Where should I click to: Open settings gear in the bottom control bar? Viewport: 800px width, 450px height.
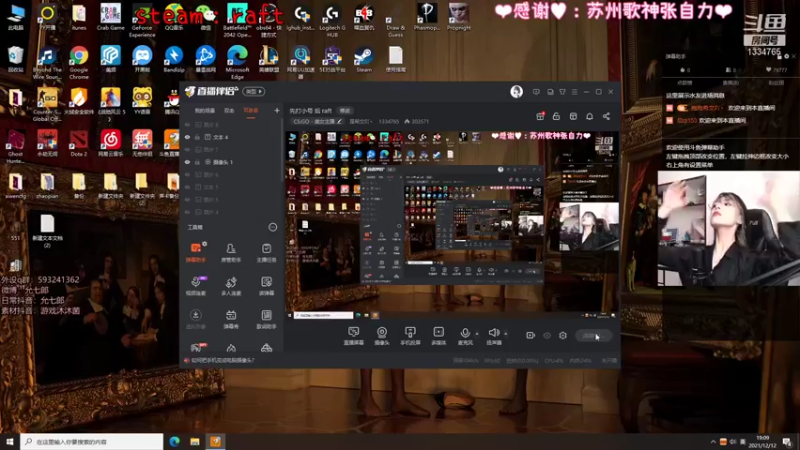coord(563,335)
